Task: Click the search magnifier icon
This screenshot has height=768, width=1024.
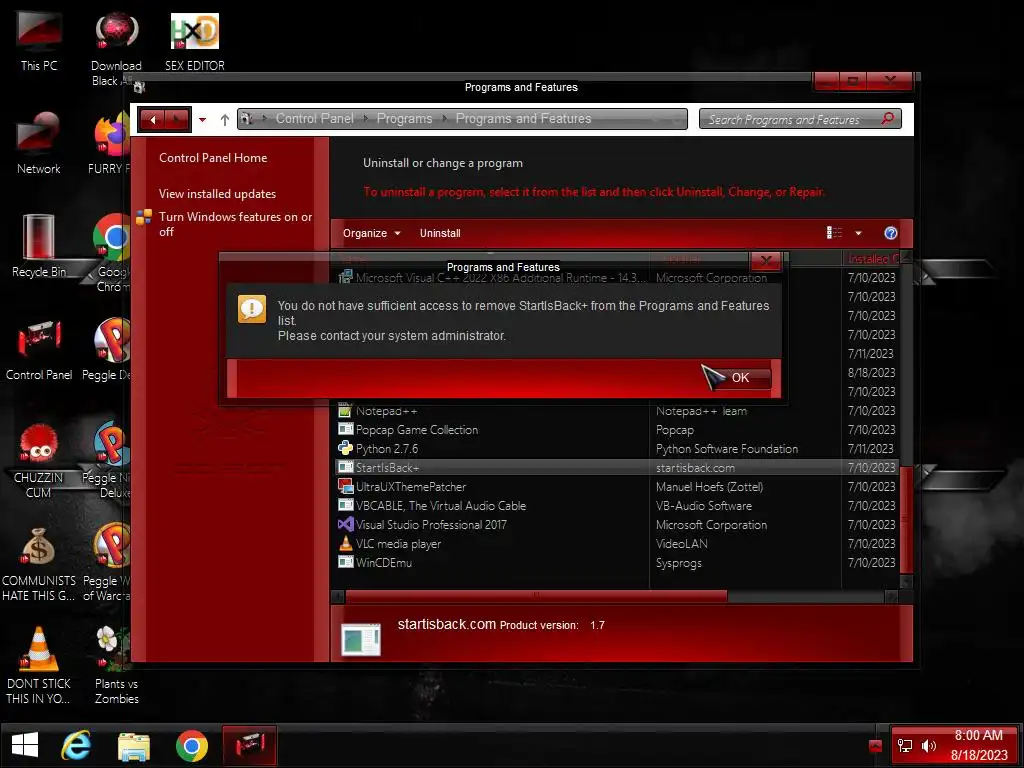Action: click(x=888, y=119)
